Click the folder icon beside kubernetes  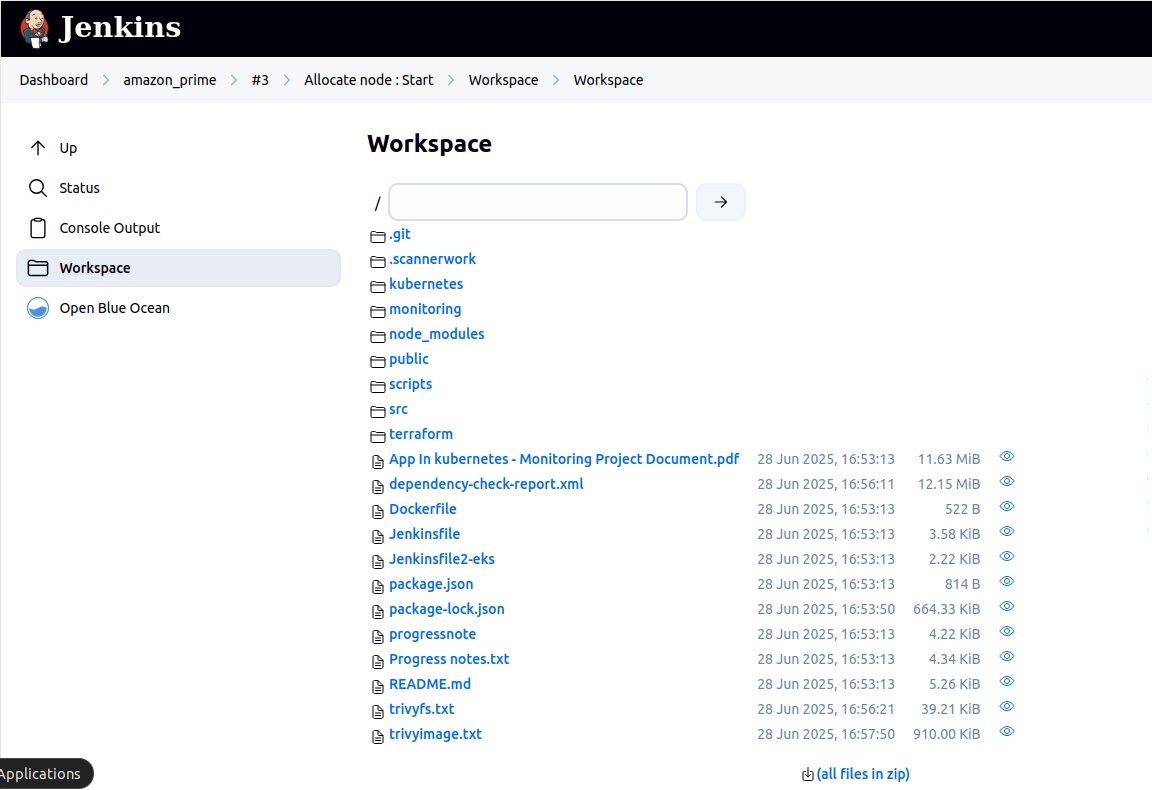pos(378,287)
